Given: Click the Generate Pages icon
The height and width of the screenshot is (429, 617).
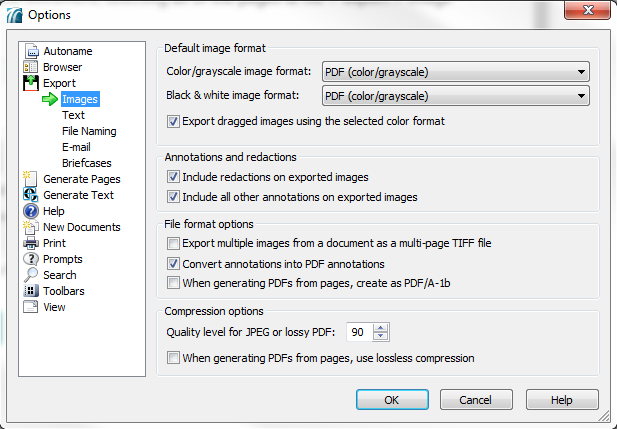Looking at the screenshot, I should tap(31, 179).
